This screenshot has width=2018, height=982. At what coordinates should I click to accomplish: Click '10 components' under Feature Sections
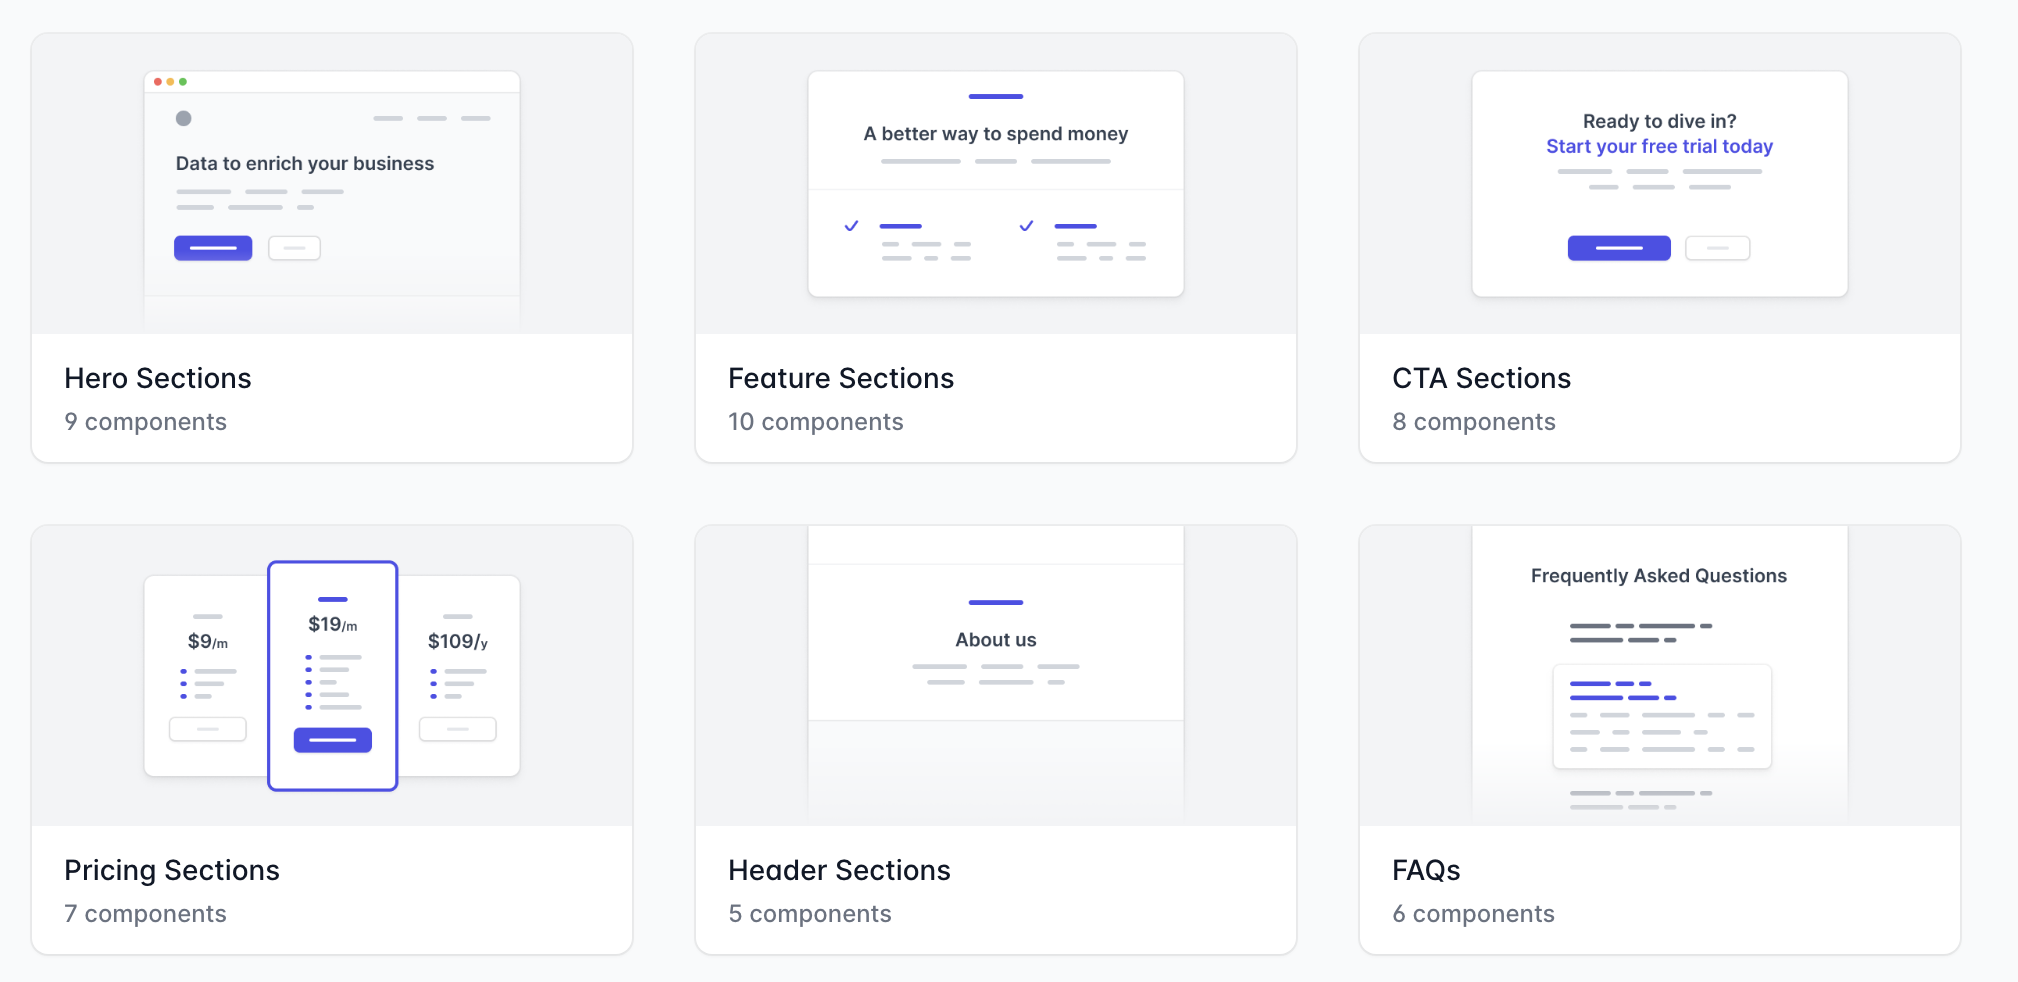[816, 421]
